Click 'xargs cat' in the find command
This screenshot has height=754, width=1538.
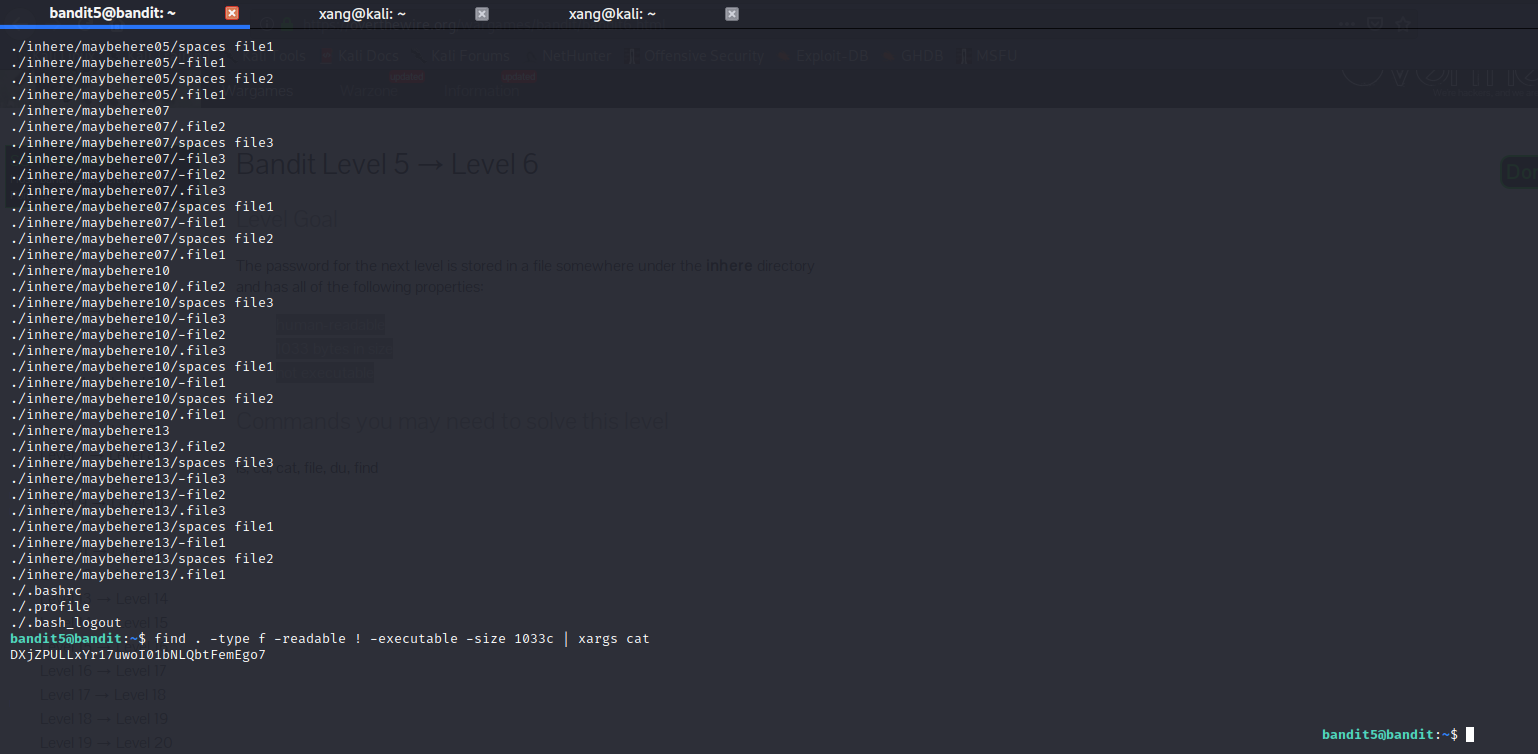[614, 638]
